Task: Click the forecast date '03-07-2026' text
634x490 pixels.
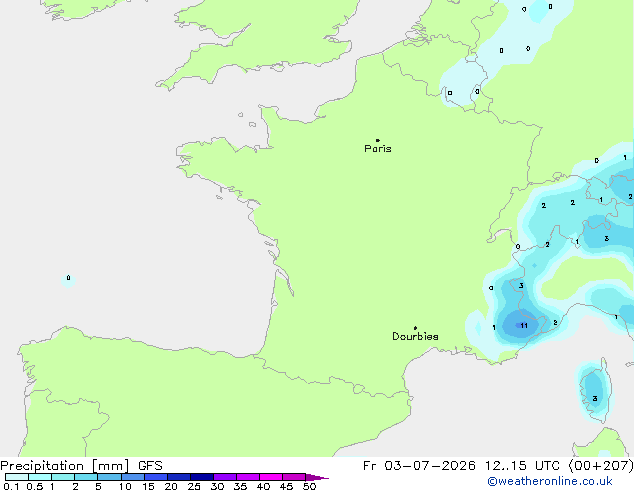Action: pos(430,466)
